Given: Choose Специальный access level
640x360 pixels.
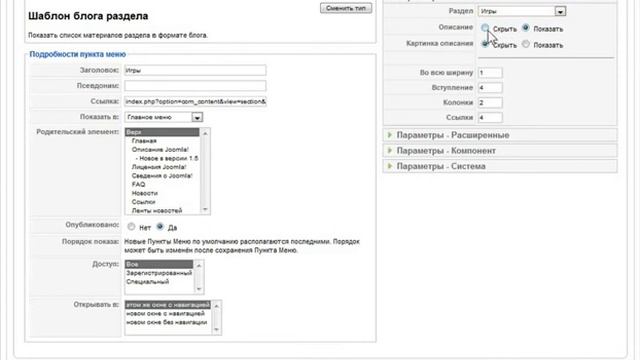Looking at the screenshot, I should (x=159, y=282).
